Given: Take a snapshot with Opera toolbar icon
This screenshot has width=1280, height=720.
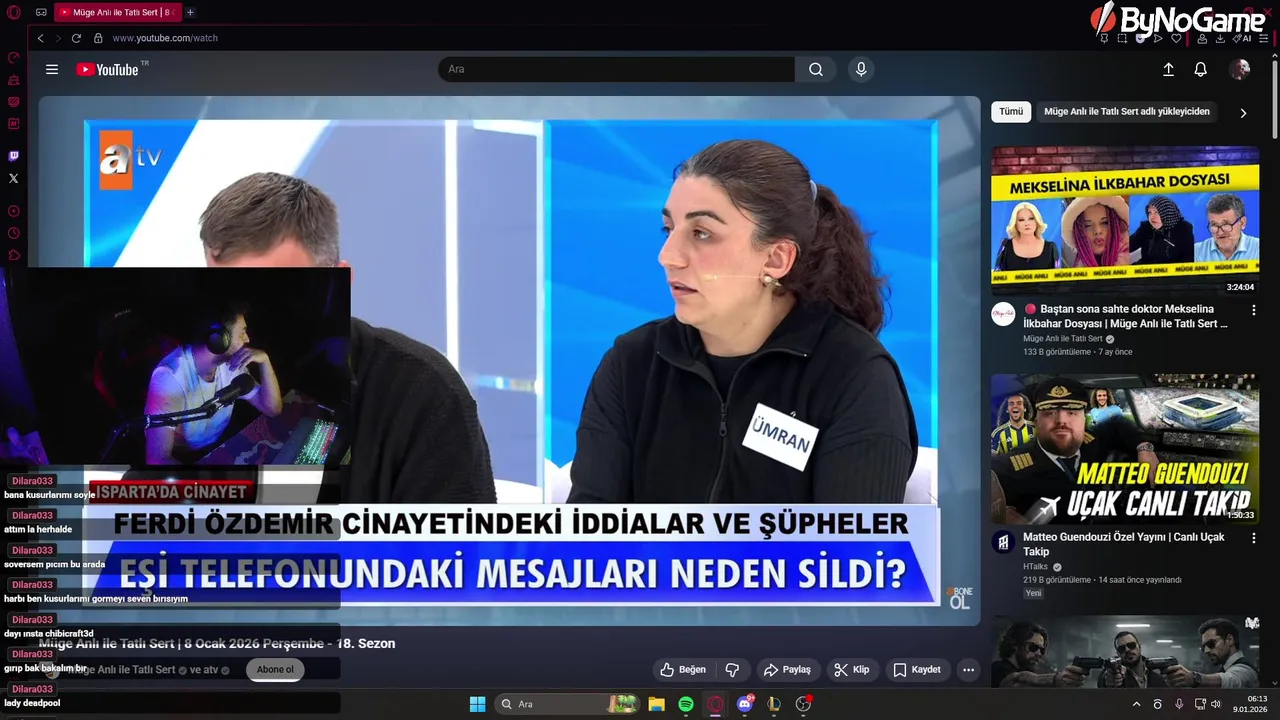Looking at the screenshot, I should pos(1122,38).
